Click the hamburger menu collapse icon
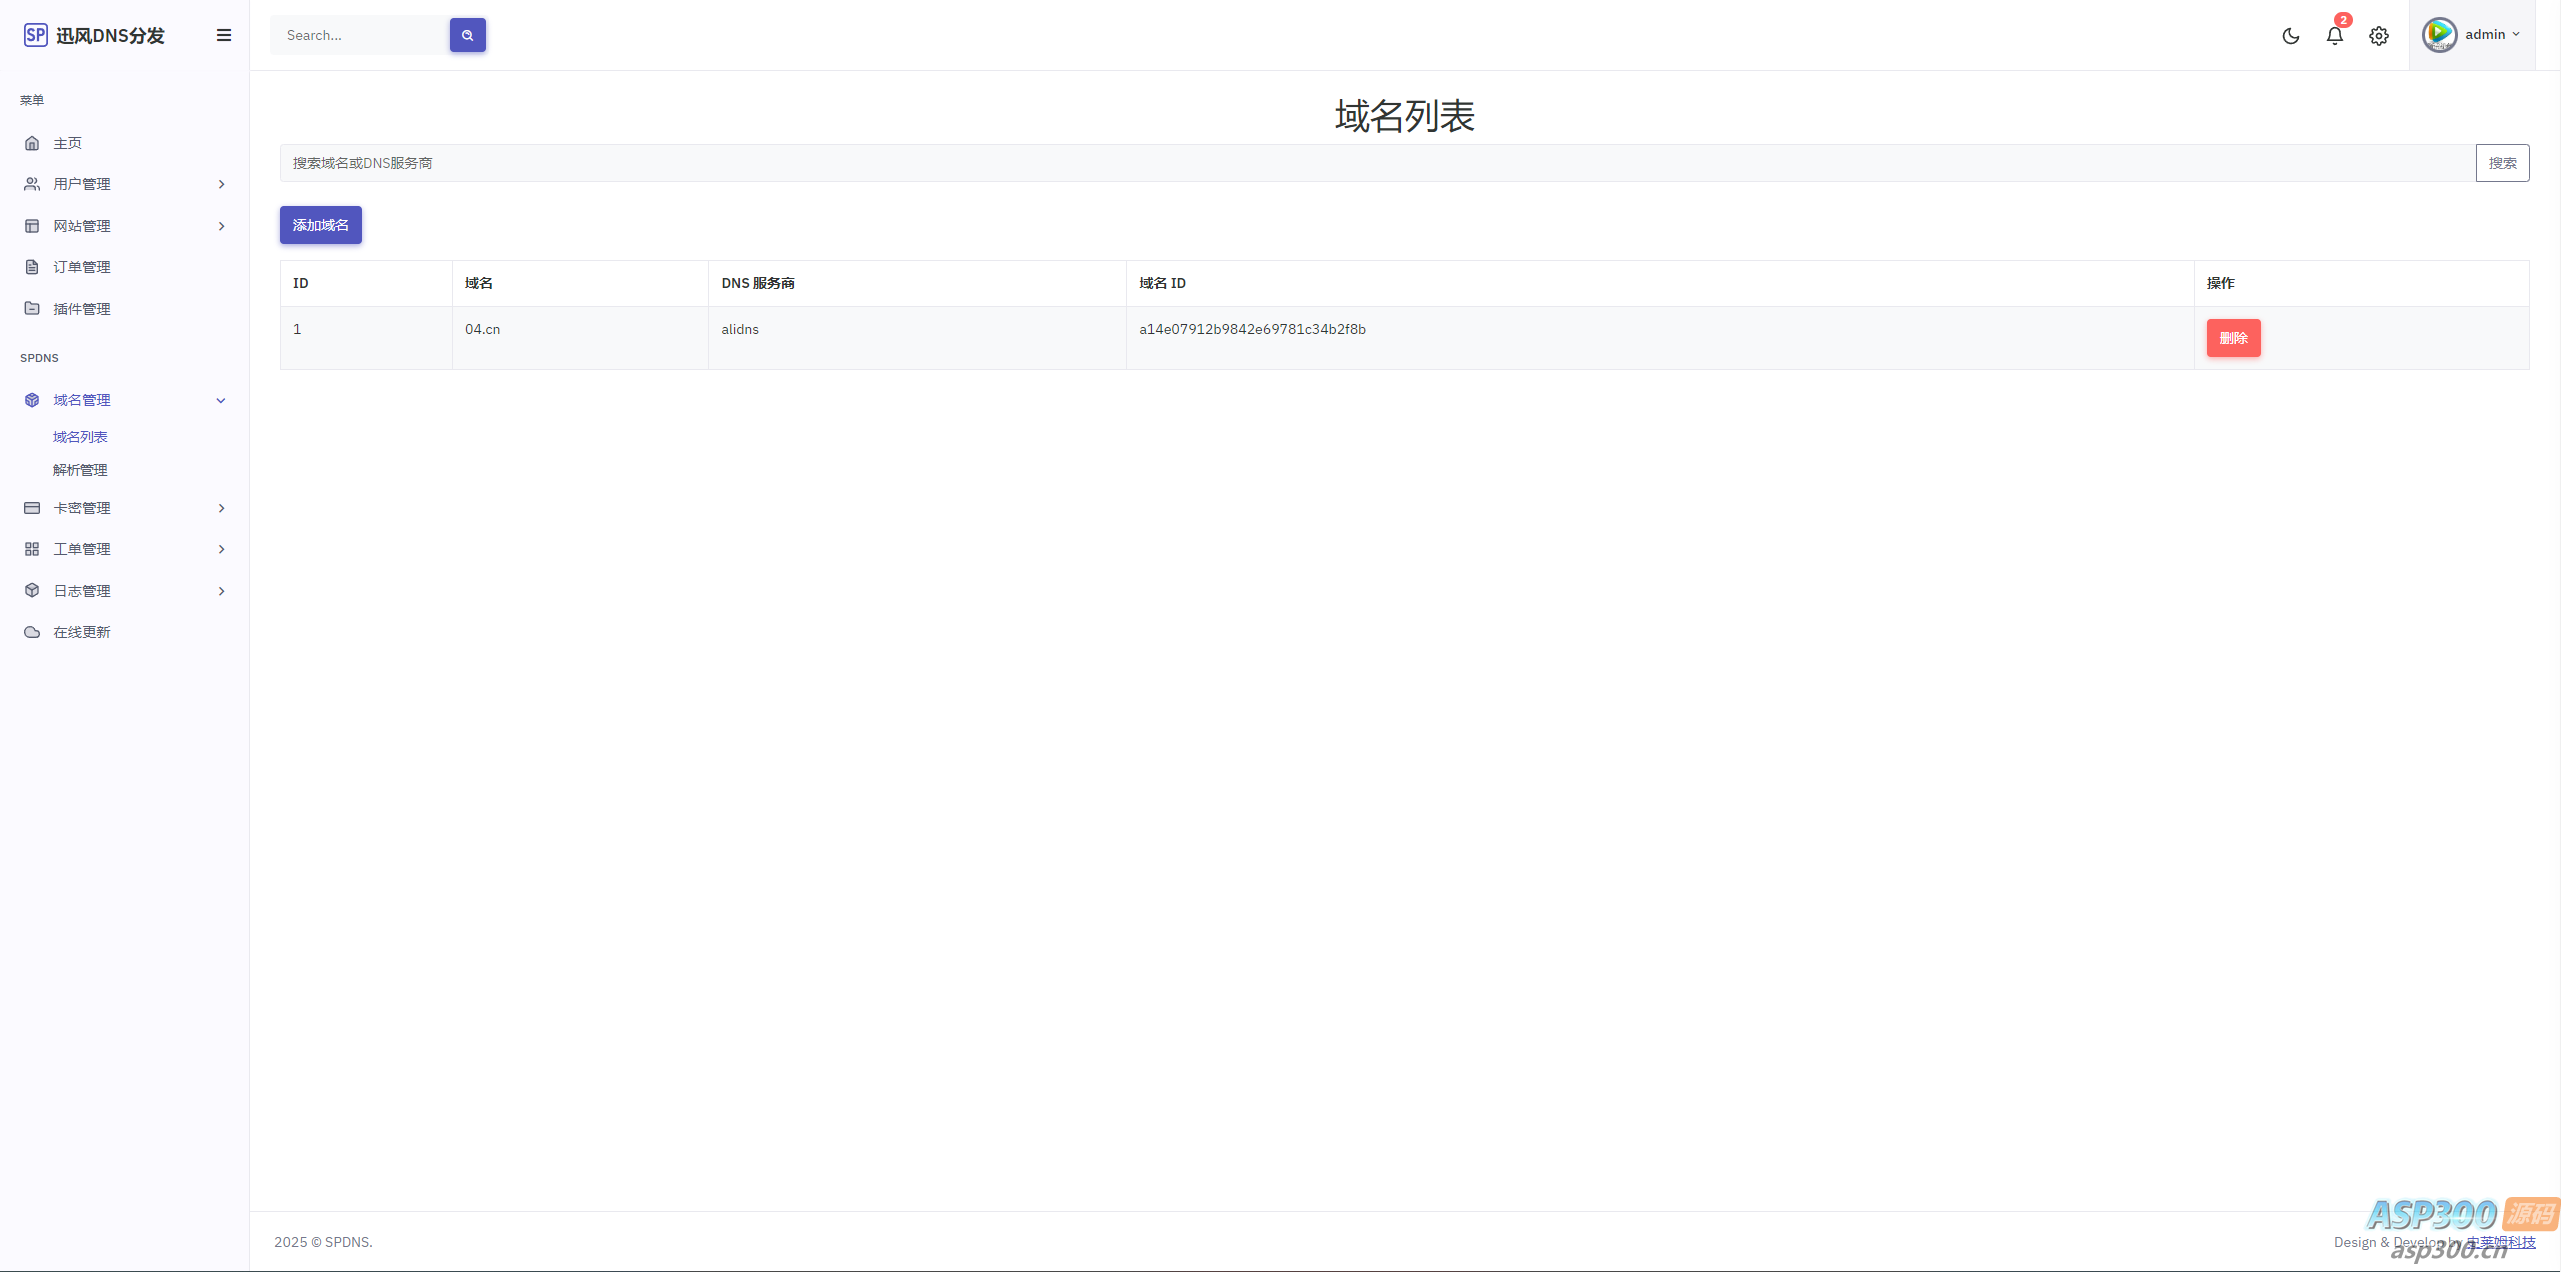The width and height of the screenshot is (2561, 1272). 224,35
